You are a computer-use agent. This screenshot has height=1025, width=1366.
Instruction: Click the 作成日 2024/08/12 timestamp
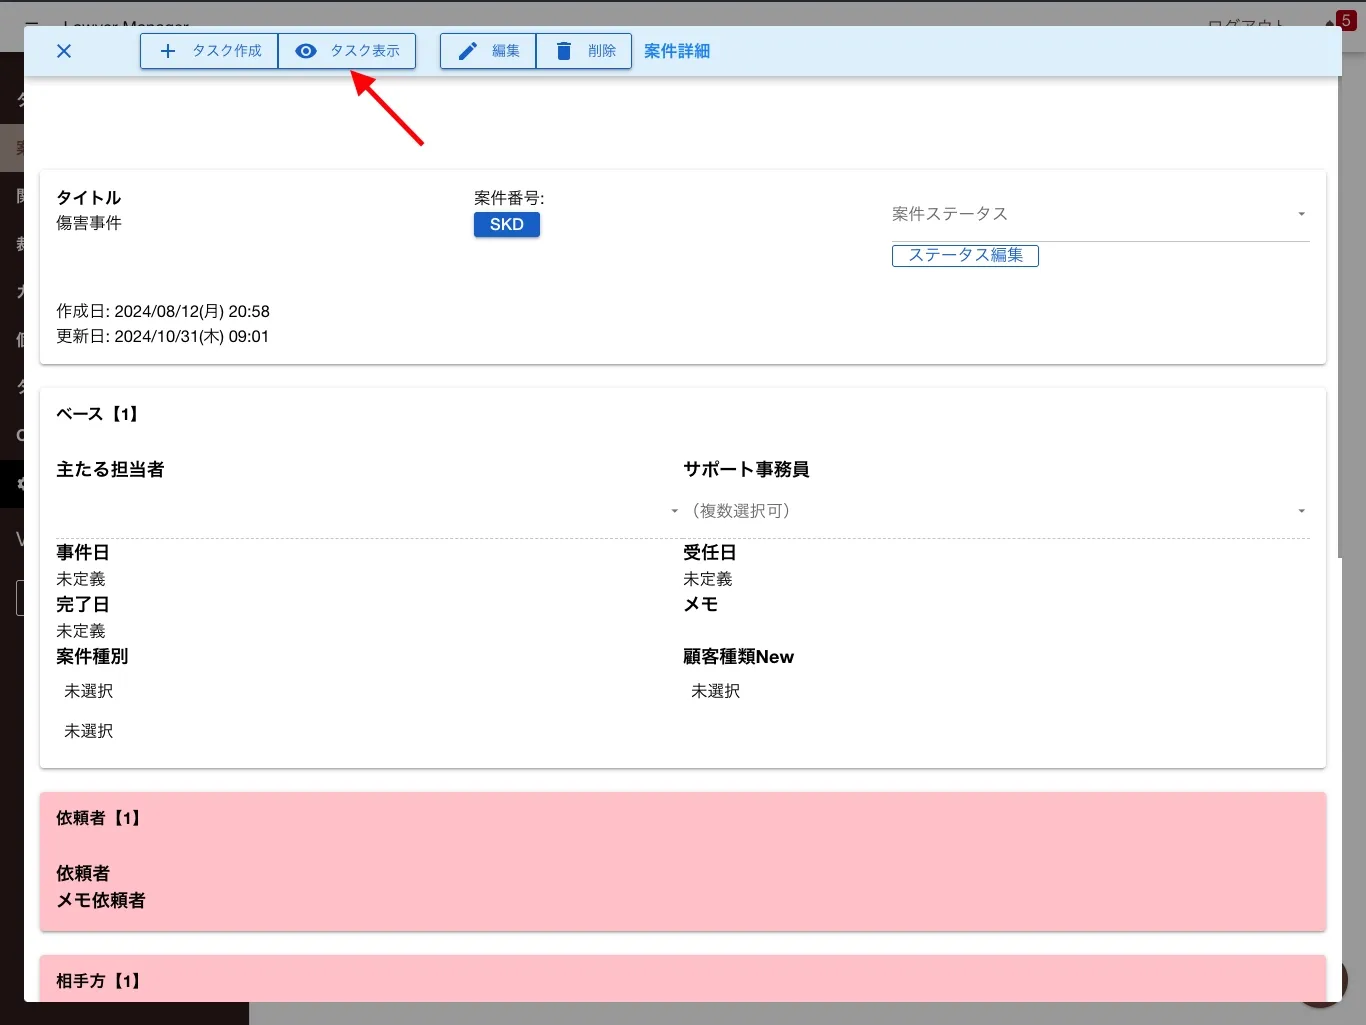[x=163, y=311]
